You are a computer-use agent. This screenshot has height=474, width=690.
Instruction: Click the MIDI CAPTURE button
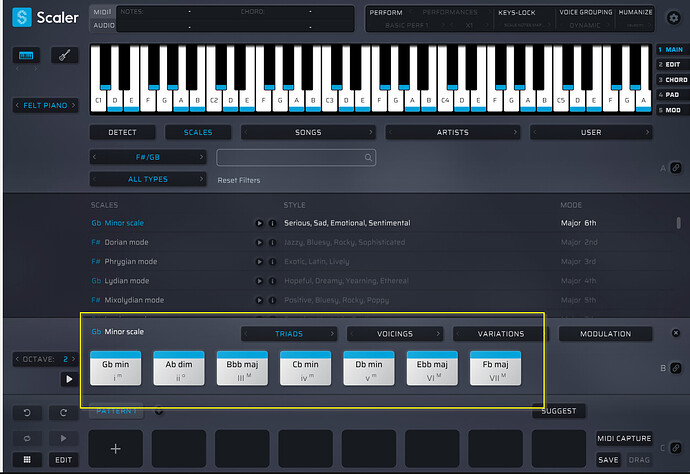point(624,438)
